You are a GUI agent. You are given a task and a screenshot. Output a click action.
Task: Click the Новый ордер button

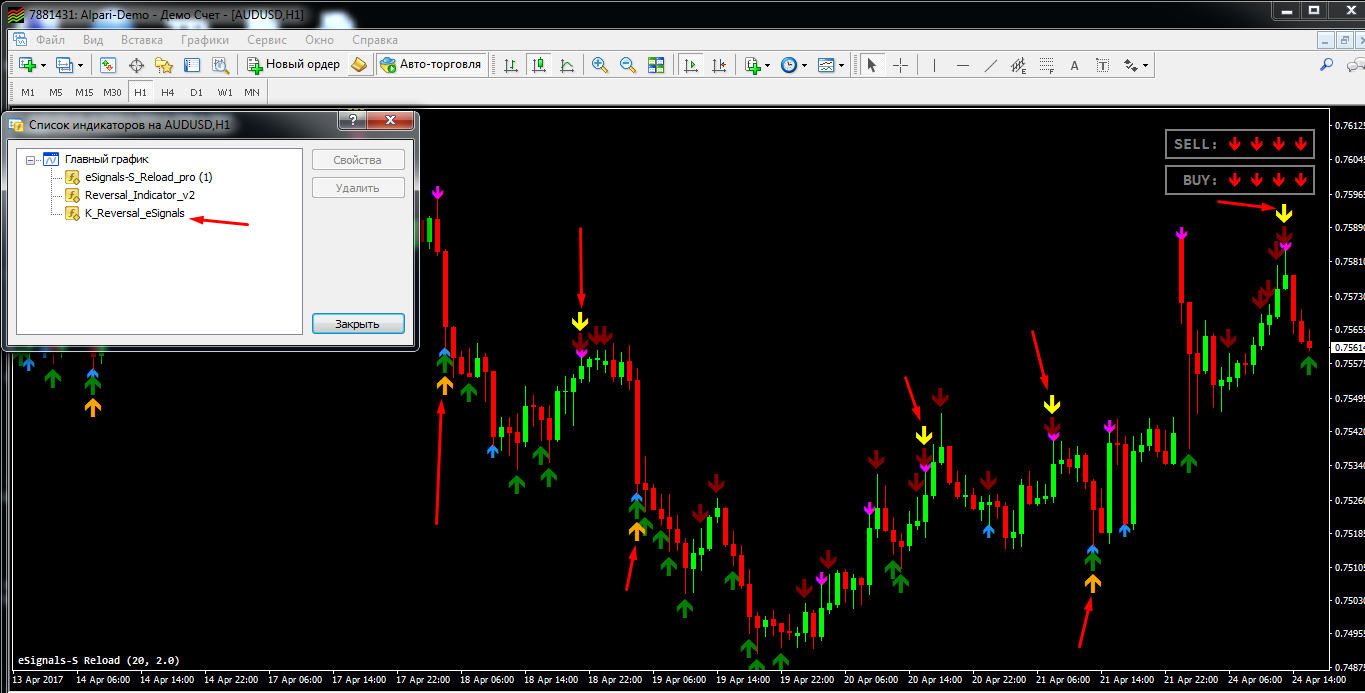coord(293,65)
